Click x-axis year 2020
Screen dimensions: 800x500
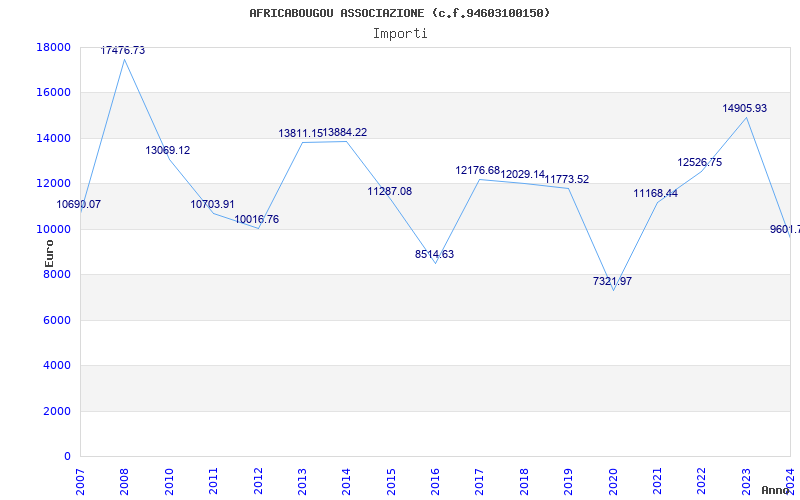[x=613, y=481]
